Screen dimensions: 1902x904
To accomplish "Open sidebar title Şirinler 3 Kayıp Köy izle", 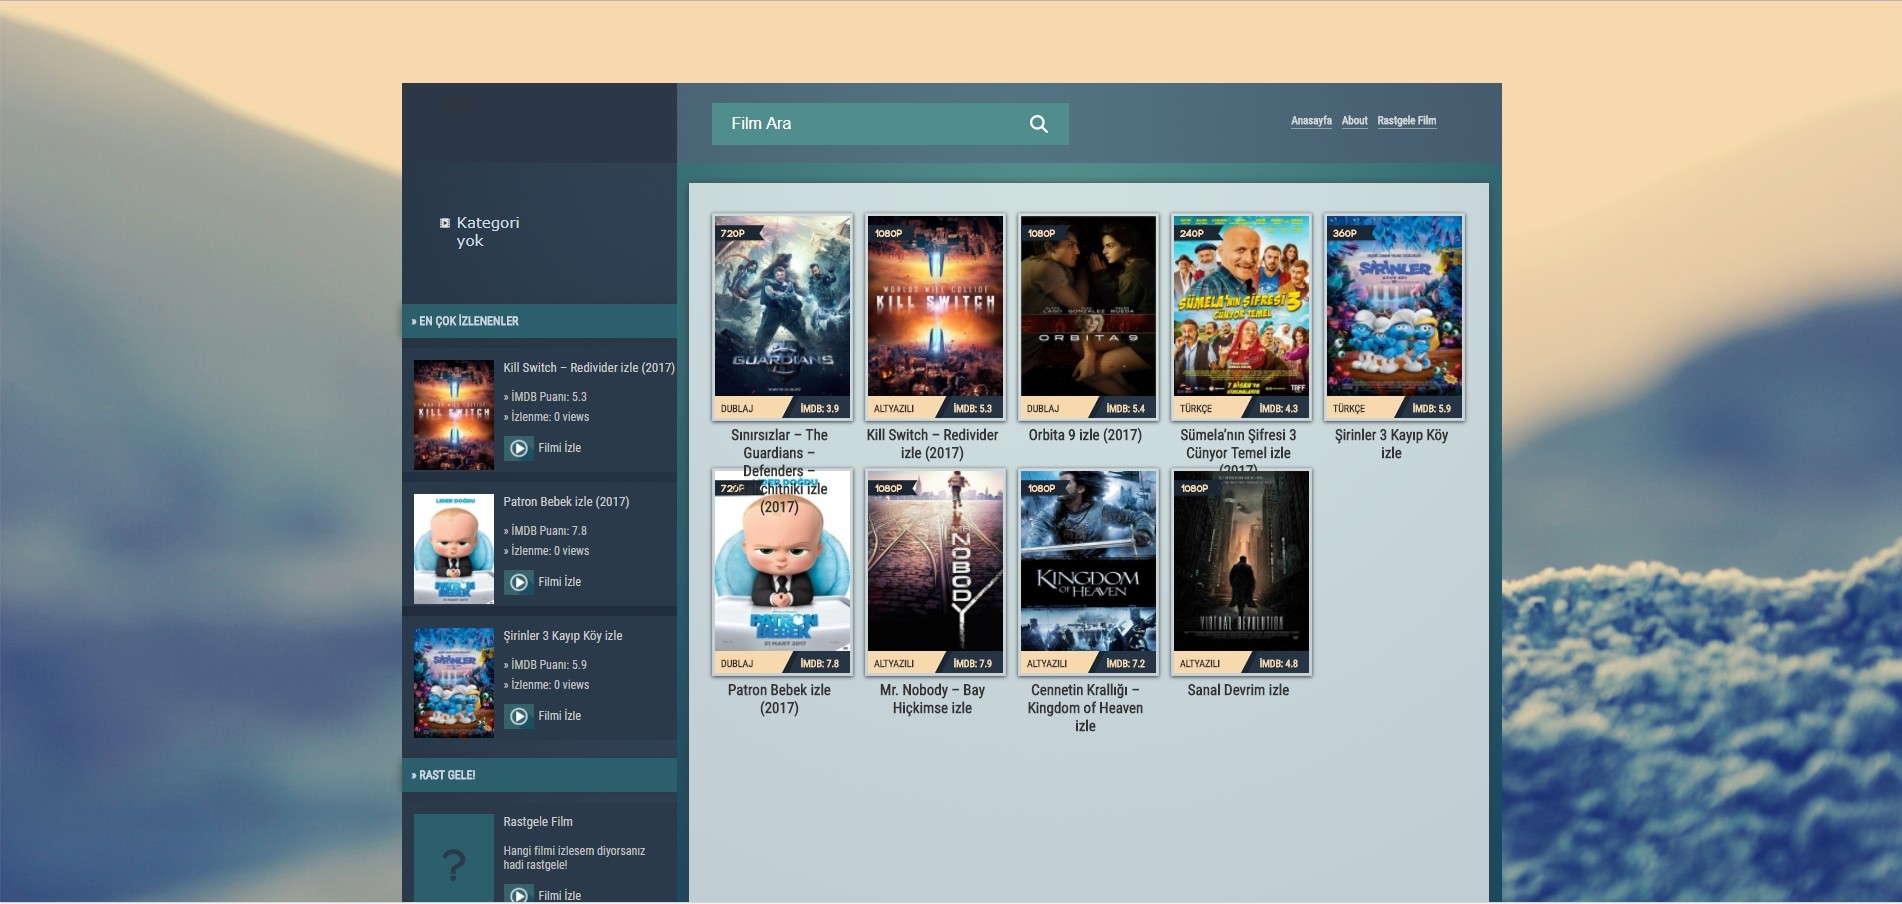I will click(563, 636).
